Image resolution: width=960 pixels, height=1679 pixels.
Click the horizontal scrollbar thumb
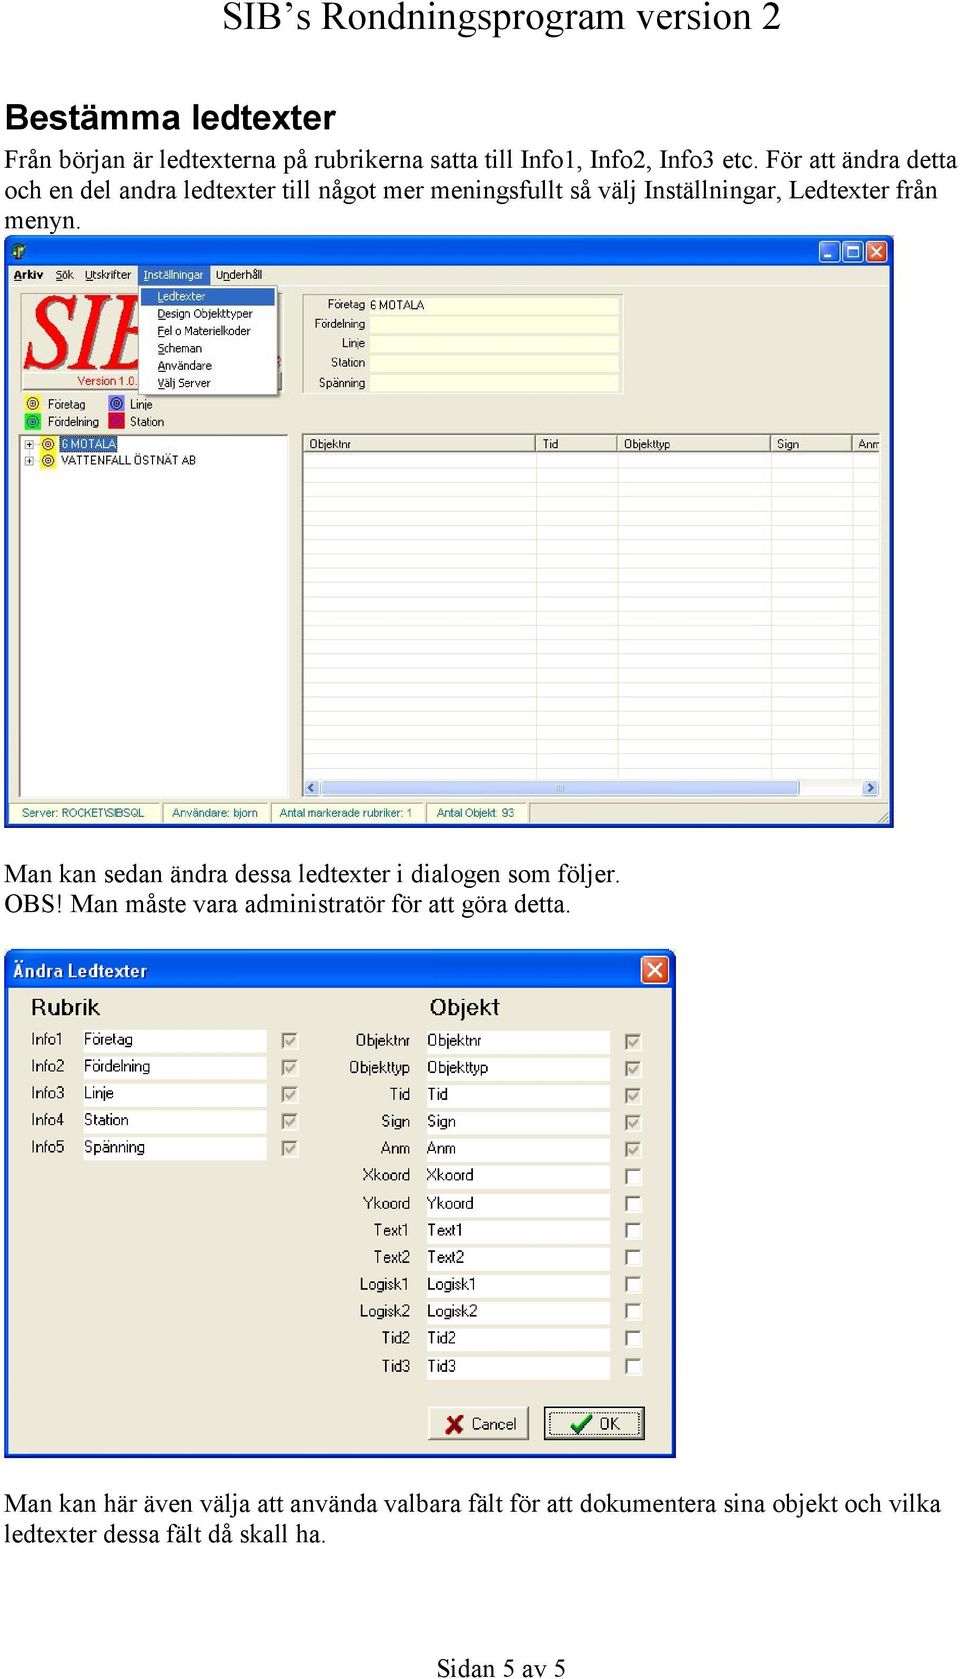560,788
